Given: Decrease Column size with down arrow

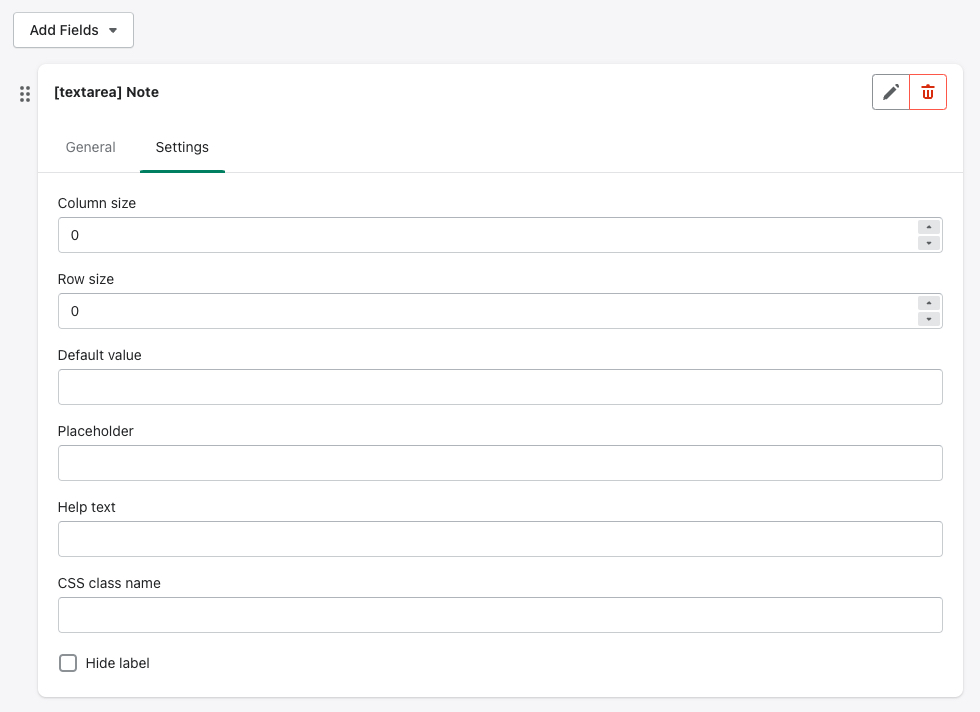Looking at the screenshot, I should [929, 243].
